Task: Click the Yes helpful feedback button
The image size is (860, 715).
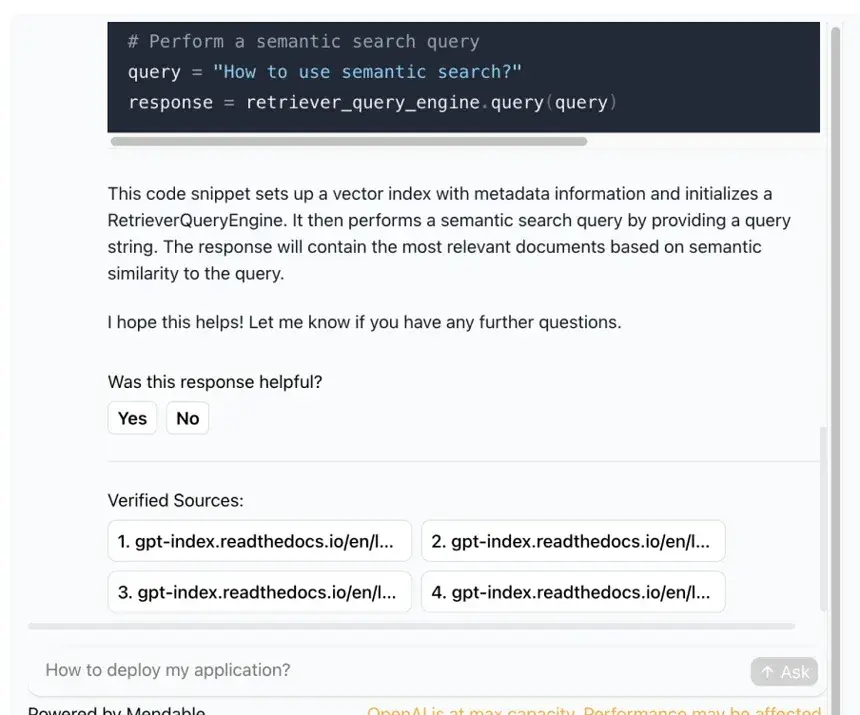Action: point(132,418)
